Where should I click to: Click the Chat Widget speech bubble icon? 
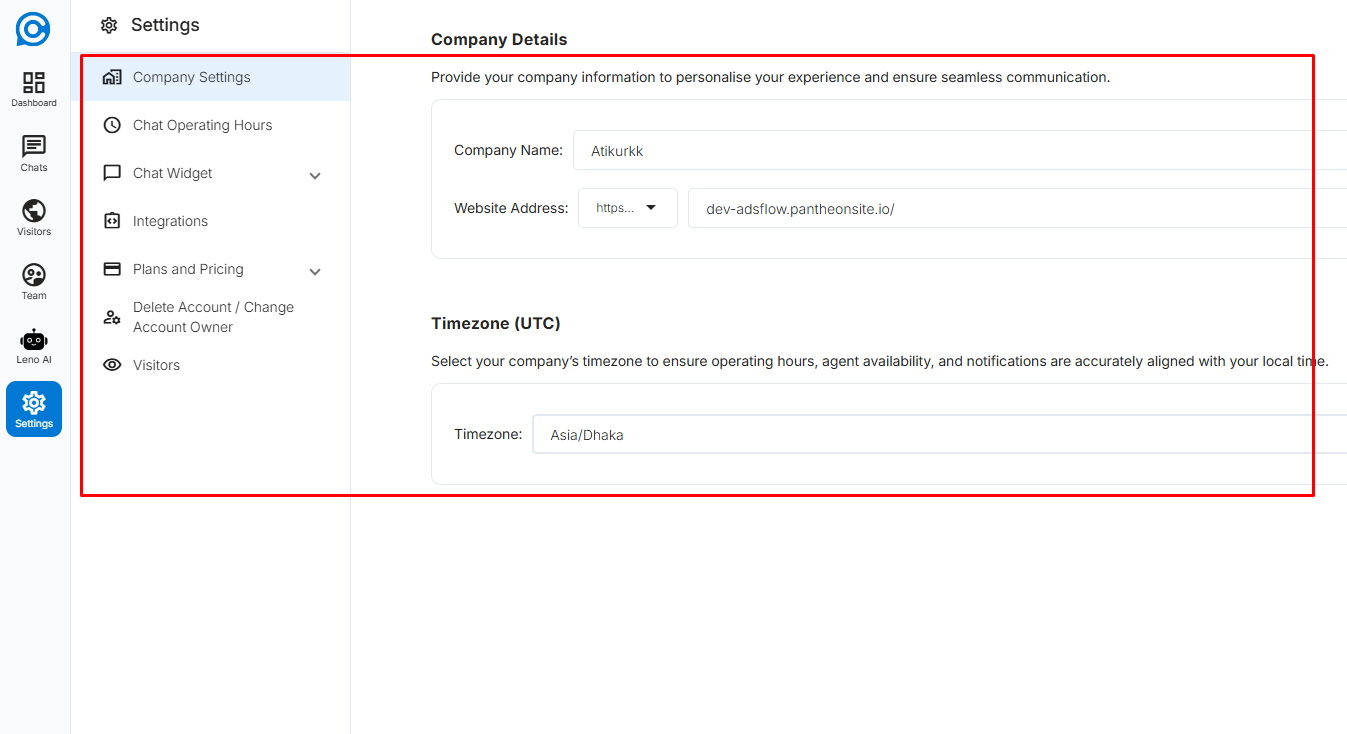click(113, 173)
